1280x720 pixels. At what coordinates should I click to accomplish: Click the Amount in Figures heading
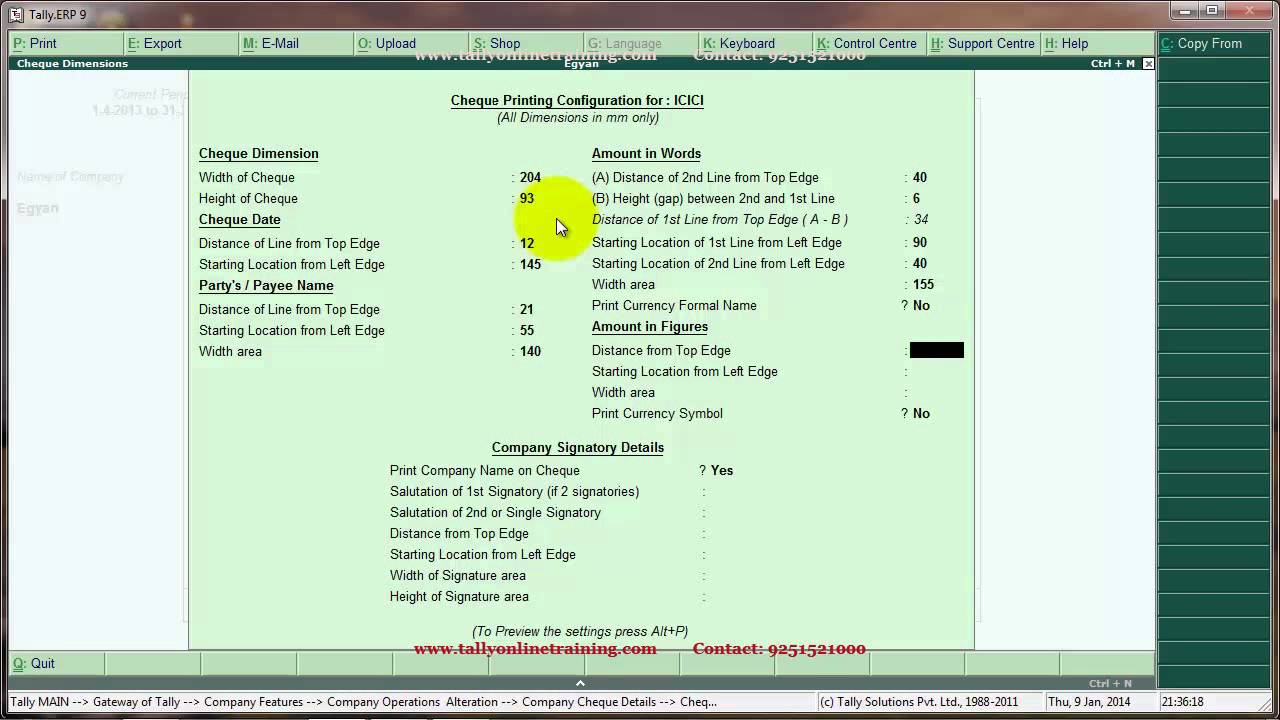[x=650, y=326]
